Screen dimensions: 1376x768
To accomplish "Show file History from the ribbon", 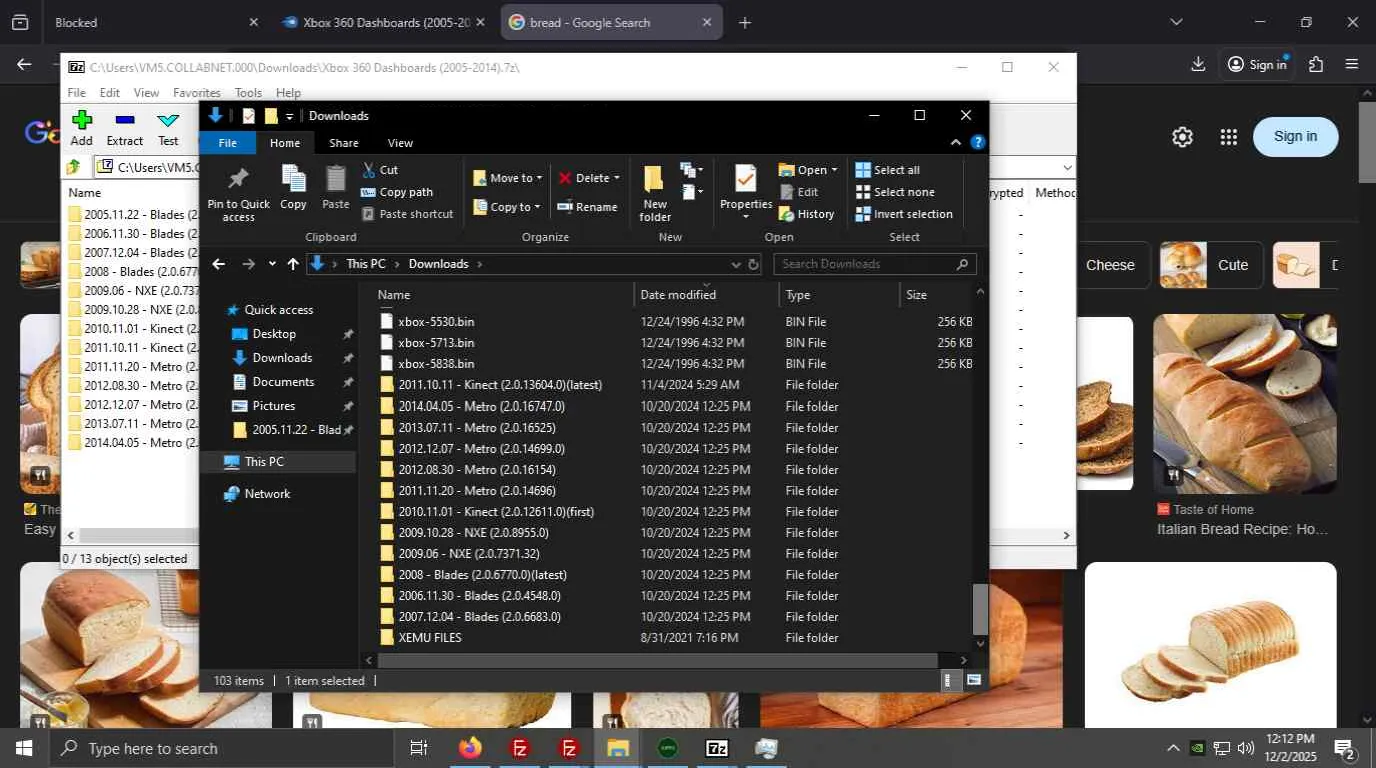I will 807,214.
